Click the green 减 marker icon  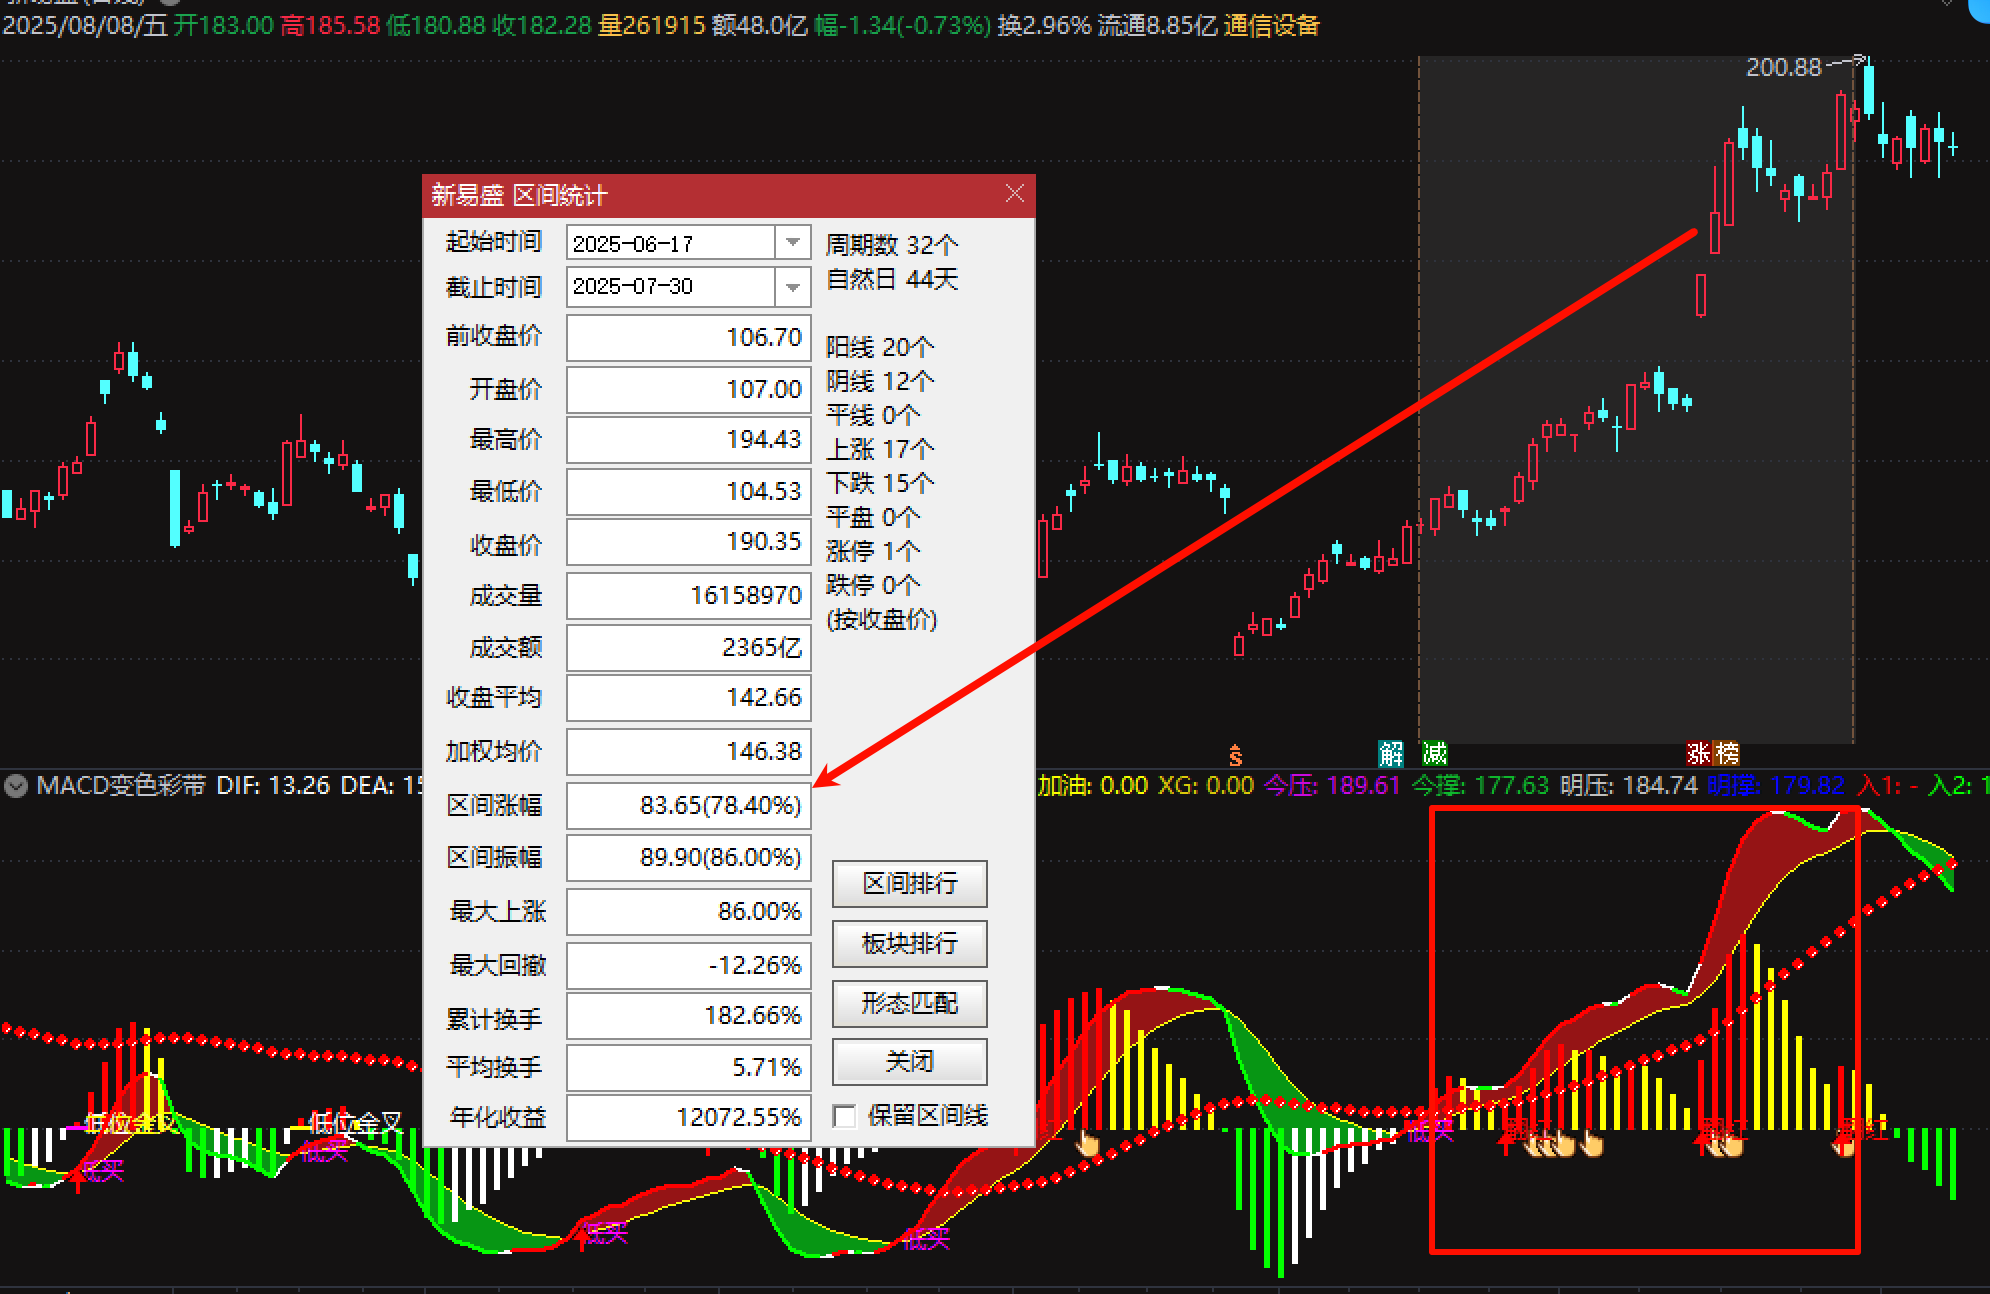point(1435,753)
